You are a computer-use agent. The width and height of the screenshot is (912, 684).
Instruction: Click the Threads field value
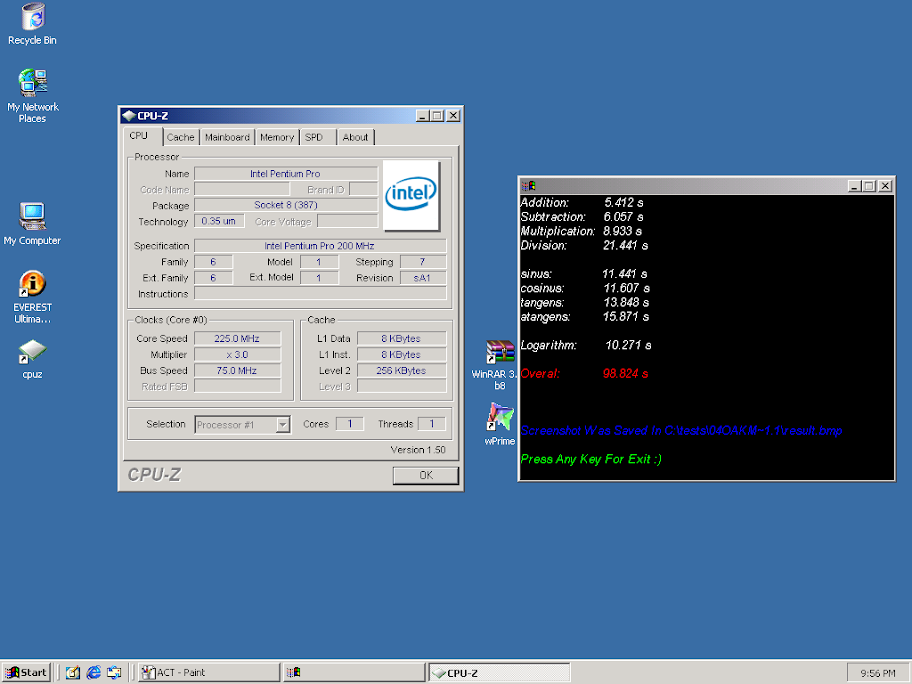point(432,424)
